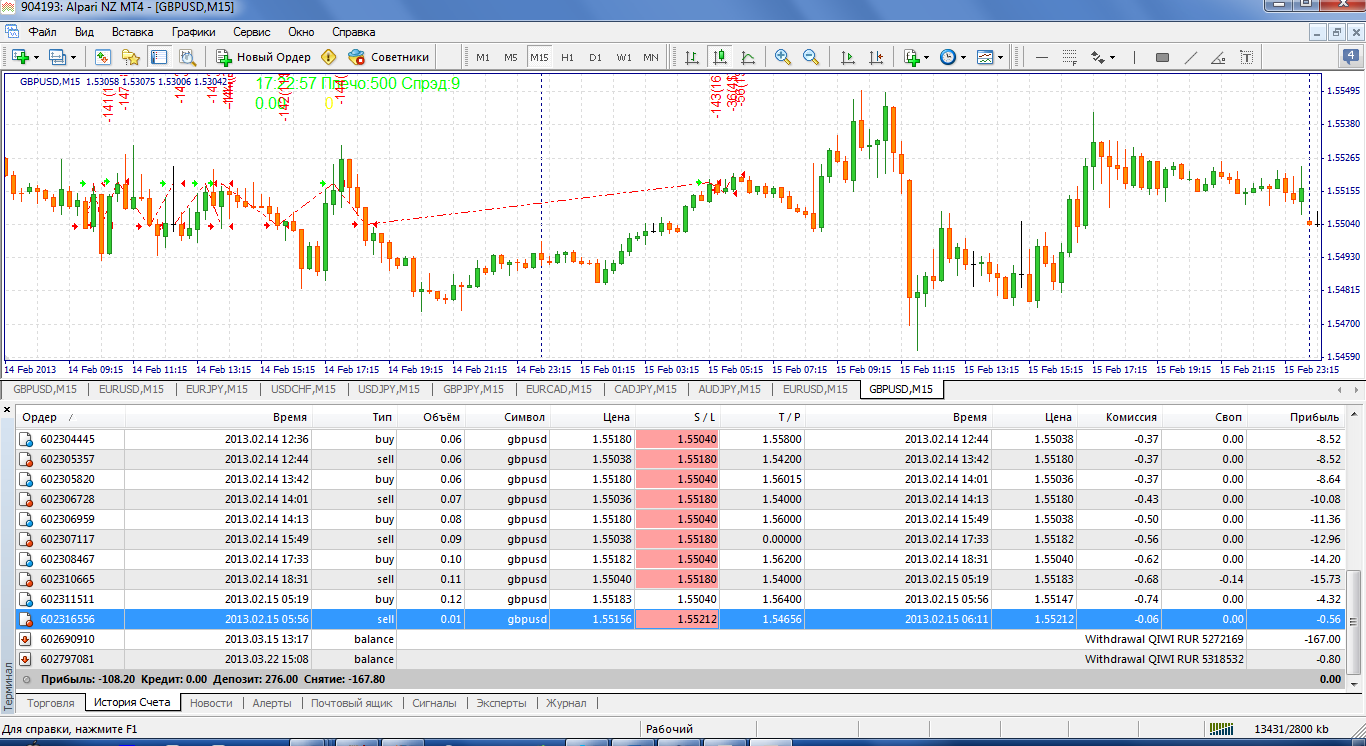Open the Файл menu
The height and width of the screenshot is (746, 1366).
point(42,32)
